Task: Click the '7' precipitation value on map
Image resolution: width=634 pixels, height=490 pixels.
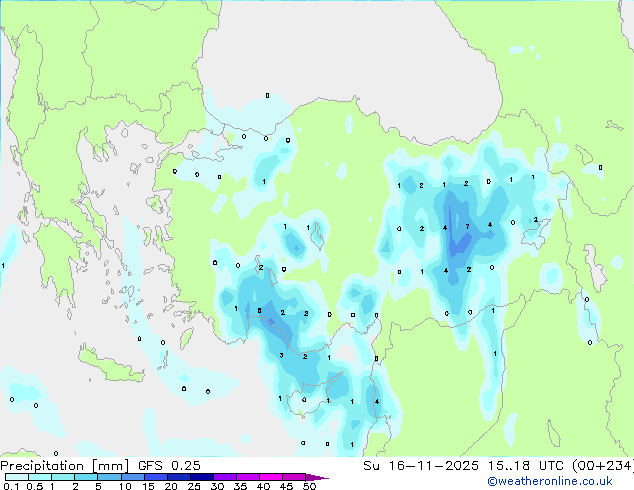Action: click(467, 226)
